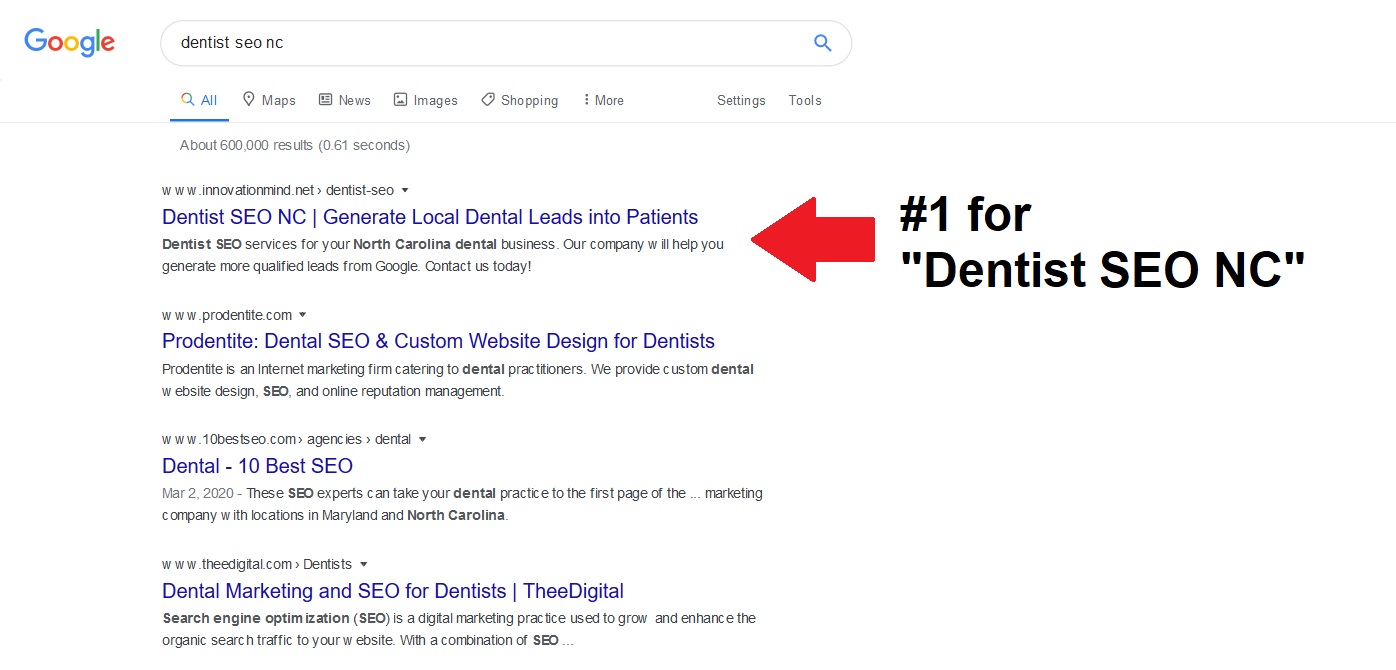1396x670 pixels.
Task: Click the Shopping tag icon
Action: tap(487, 99)
